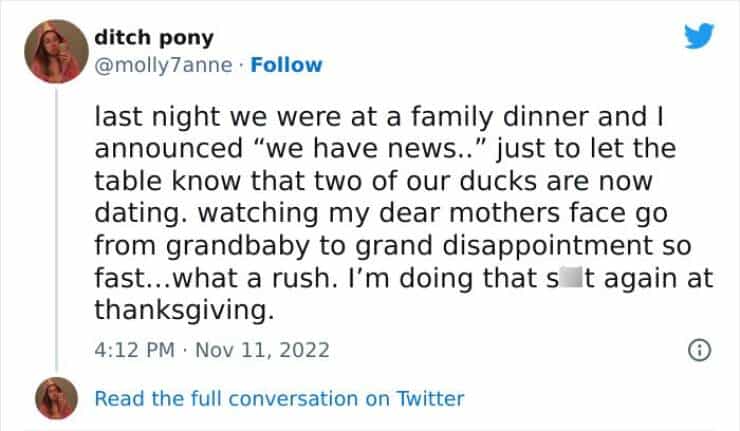Image resolution: width=740 pixels, height=431 pixels.
Task: Read the full conversation on Twitter
Action: 279,398
